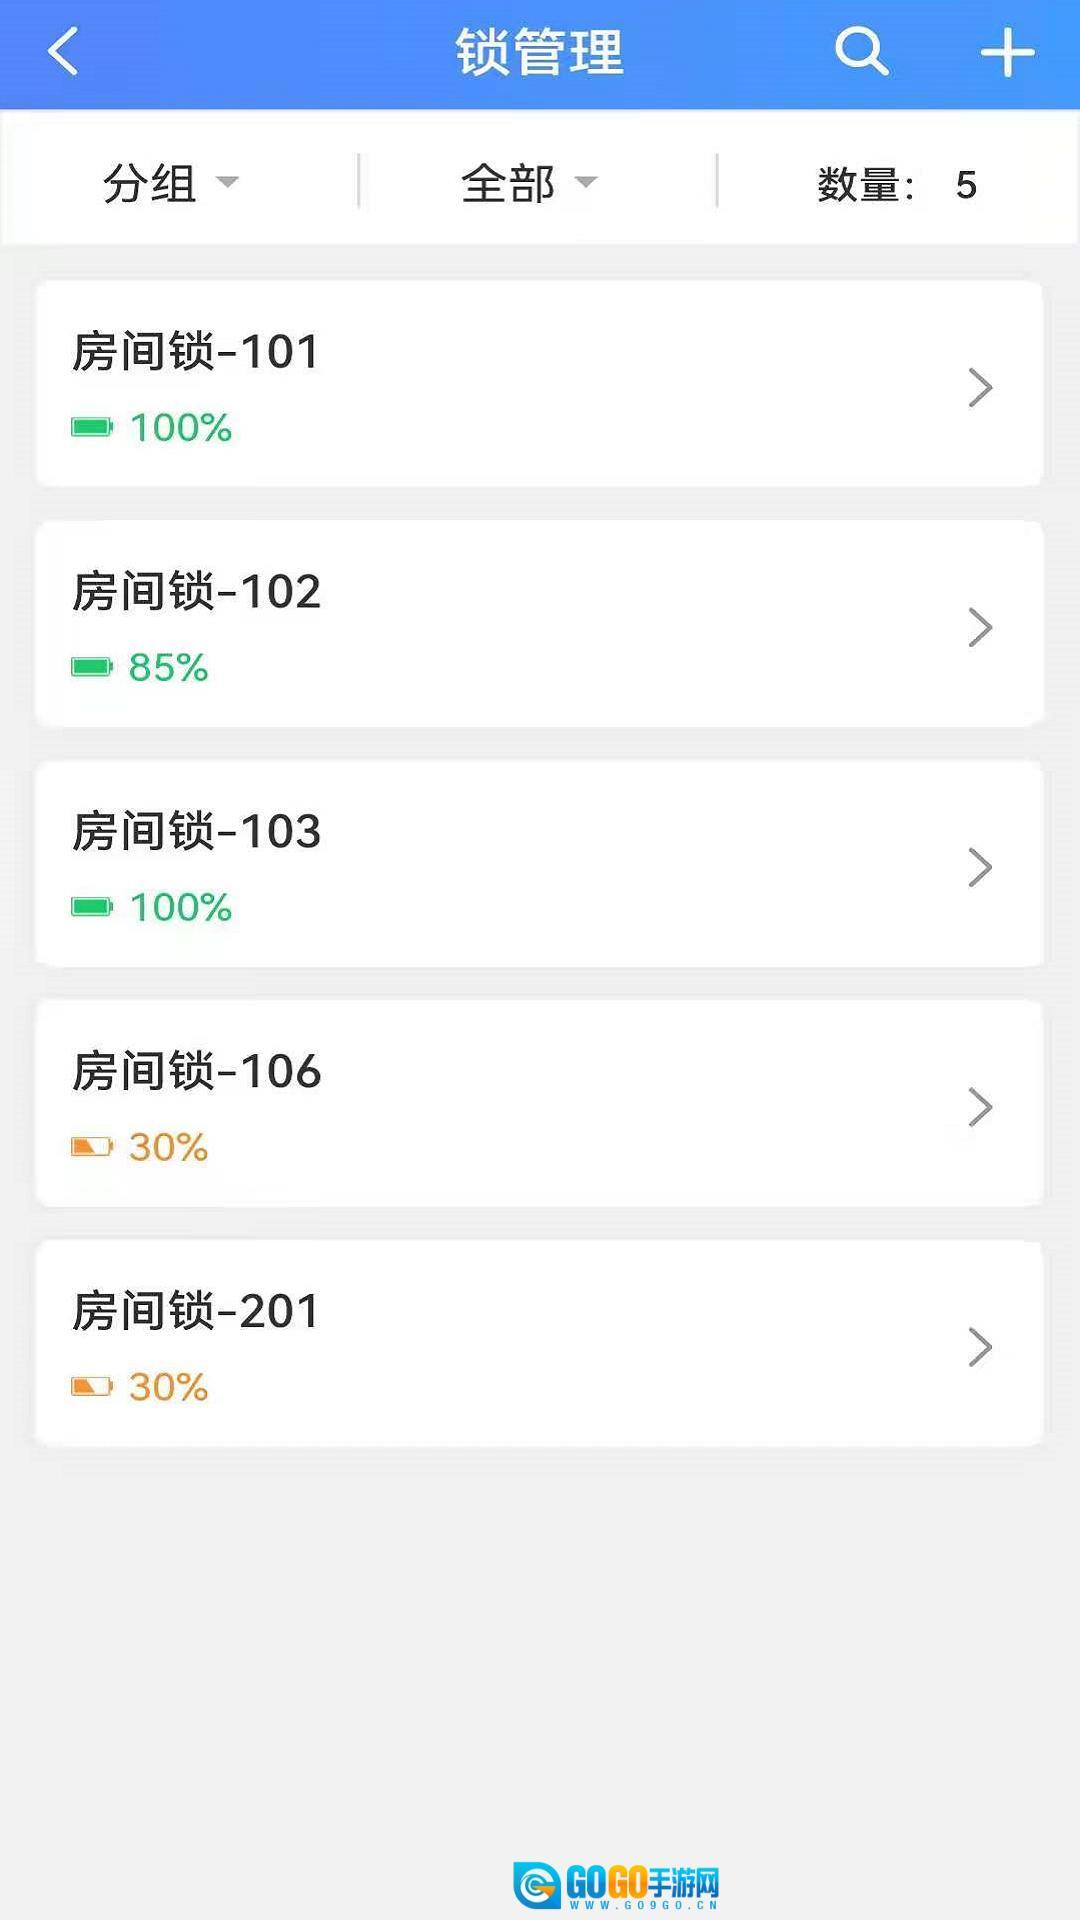Expand the 分组 dropdown
Image resolution: width=1080 pixels, height=1920 pixels.
[x=170, y=183]
